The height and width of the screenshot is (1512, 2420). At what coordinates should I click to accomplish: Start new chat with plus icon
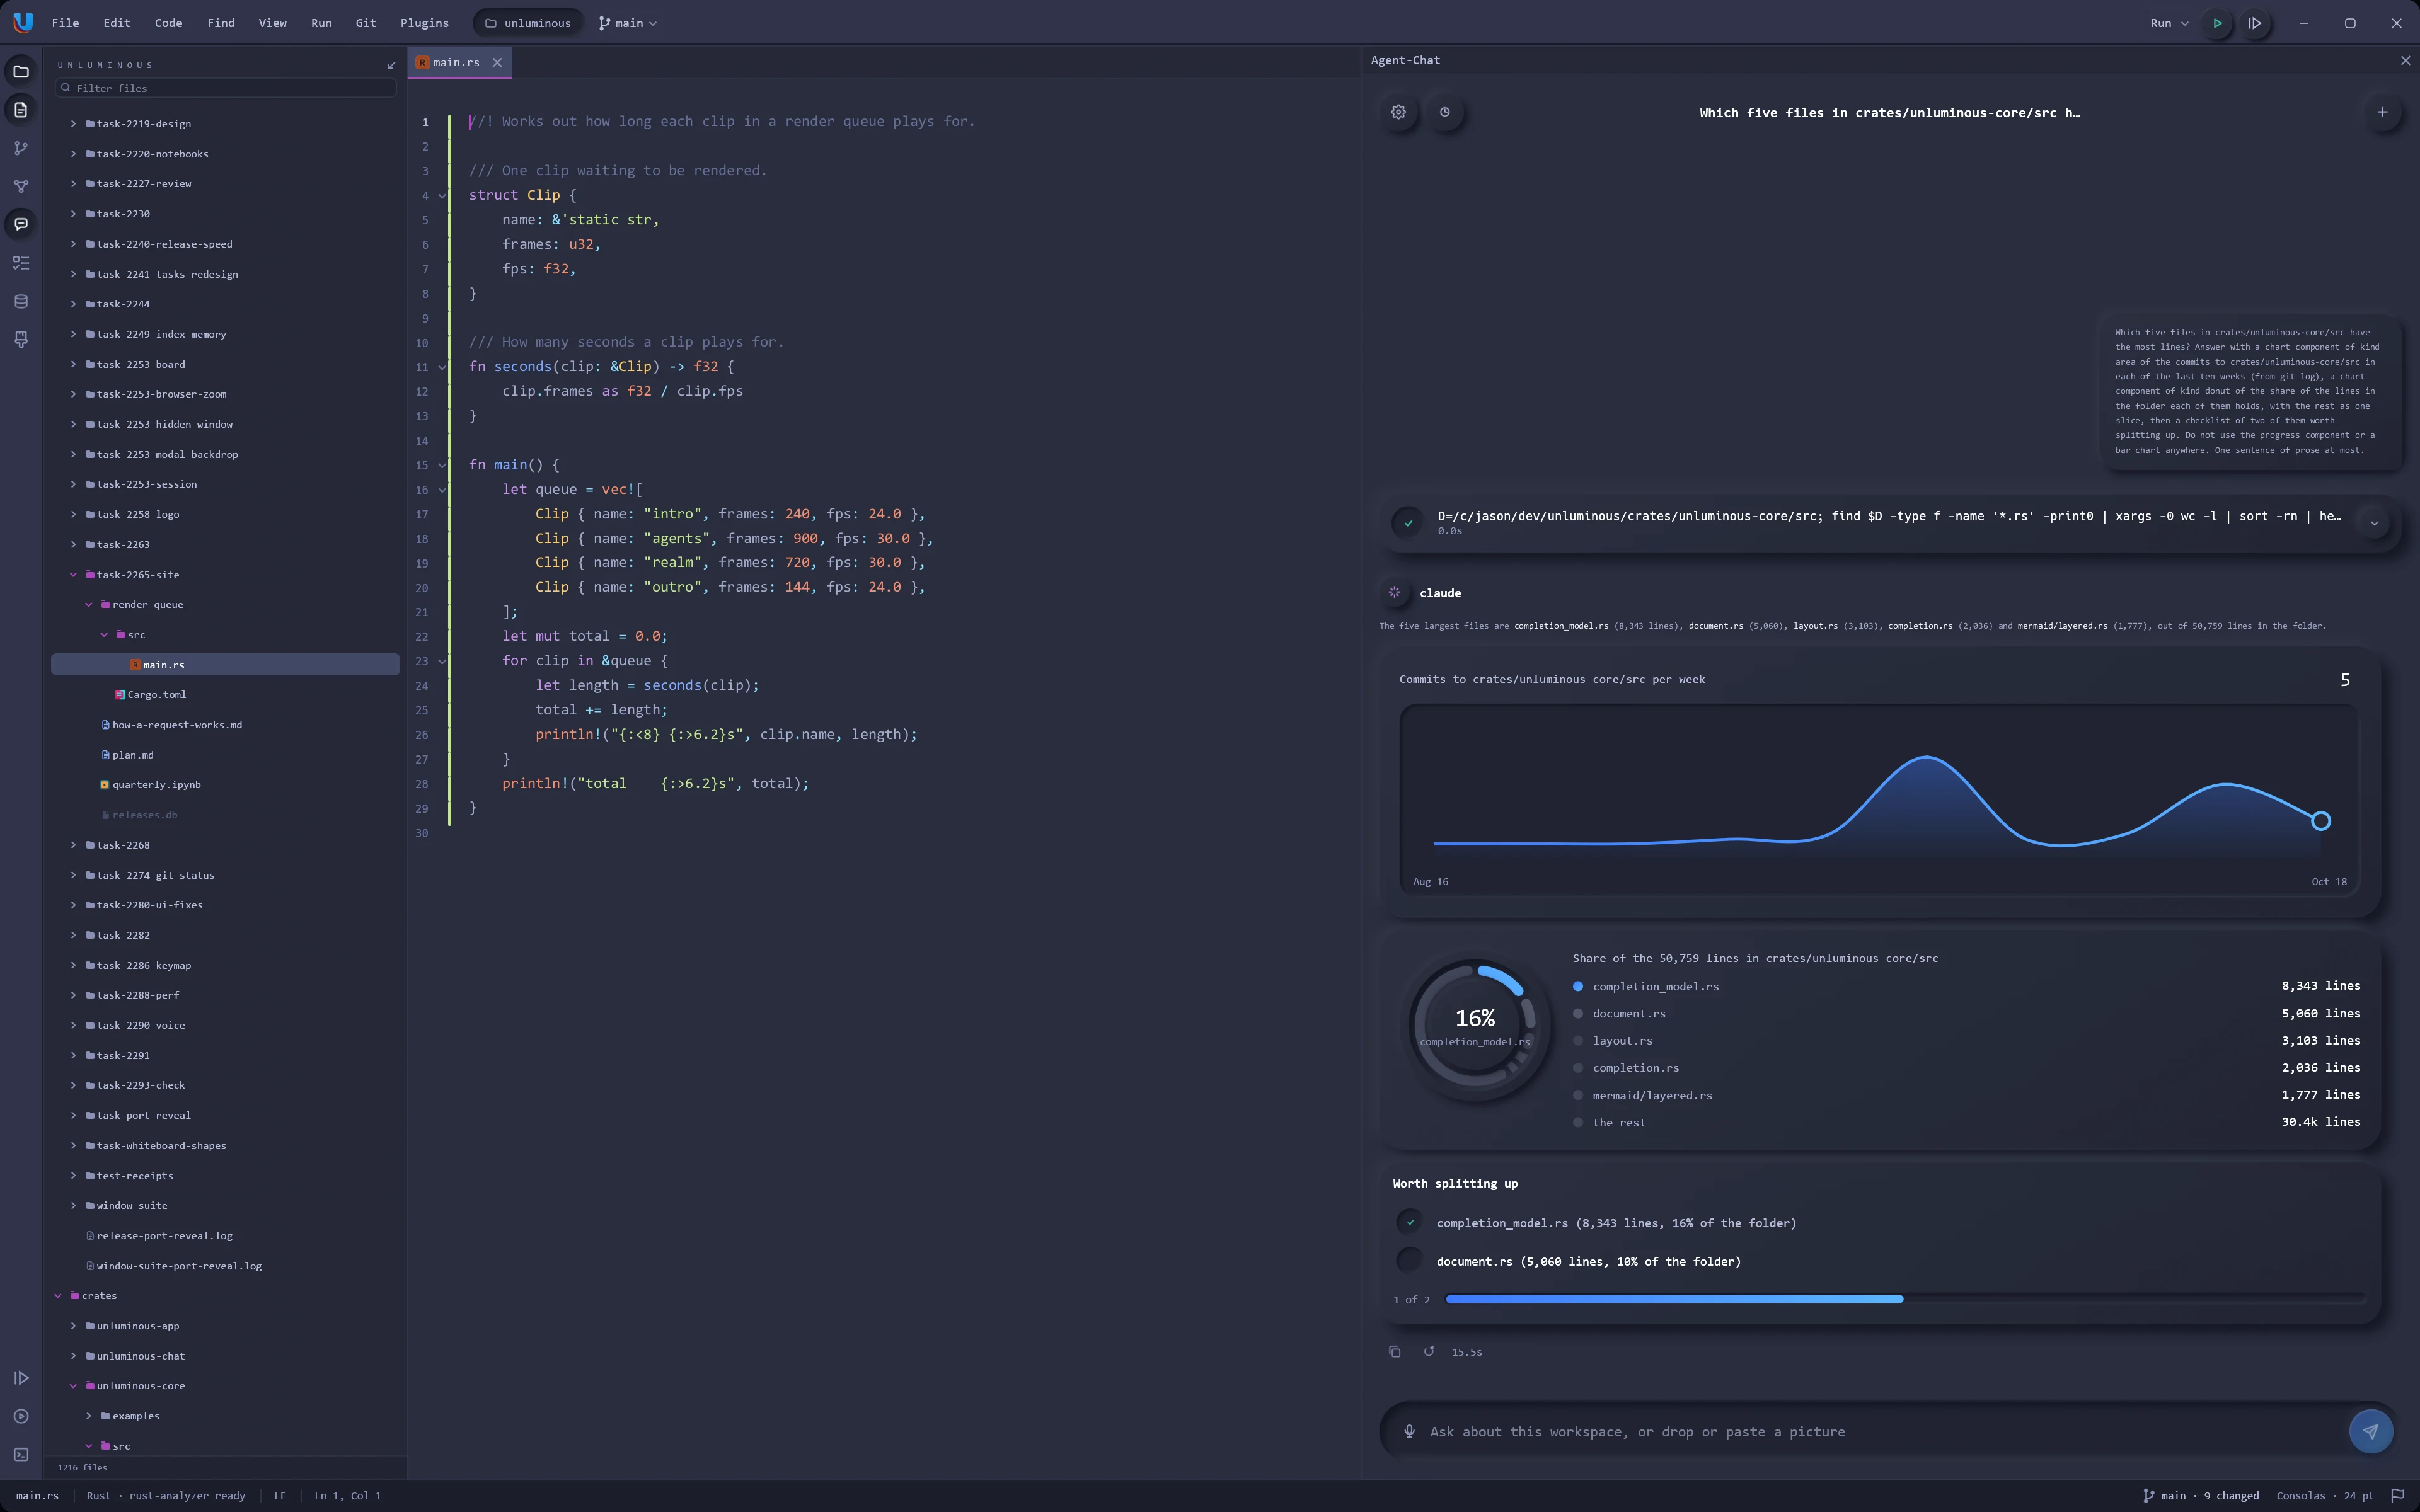pyautogui.click(x=2382, y=112)
